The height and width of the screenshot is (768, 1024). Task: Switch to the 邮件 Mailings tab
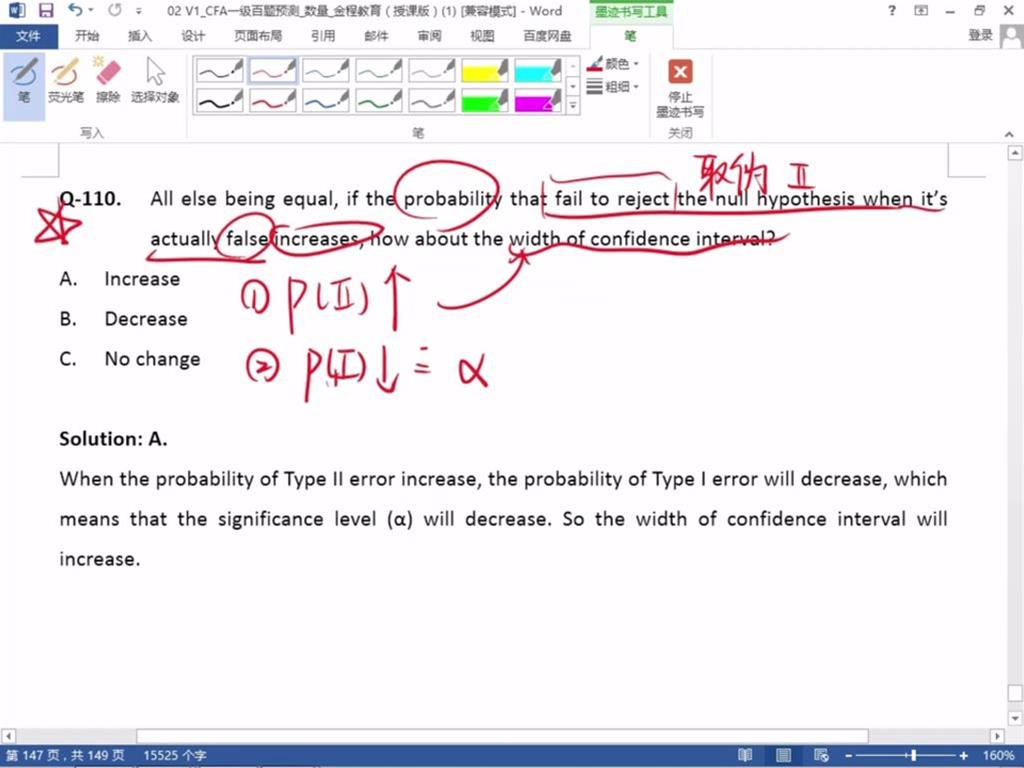click(x=376, y=36)
